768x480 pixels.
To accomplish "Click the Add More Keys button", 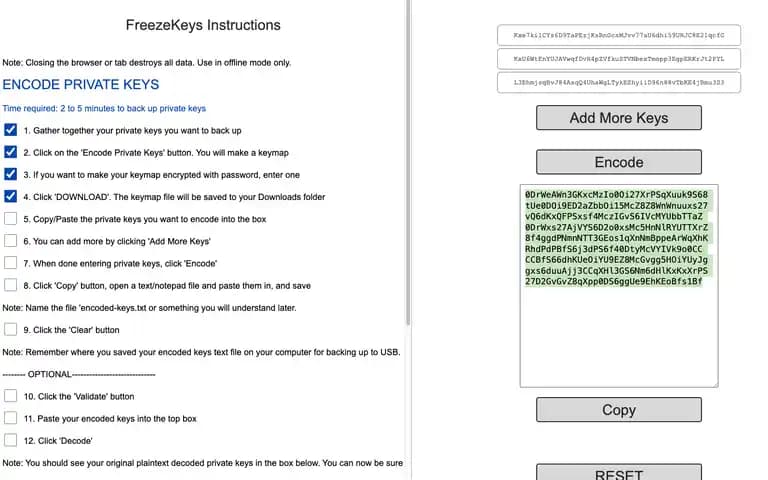I will pos(619,118).
